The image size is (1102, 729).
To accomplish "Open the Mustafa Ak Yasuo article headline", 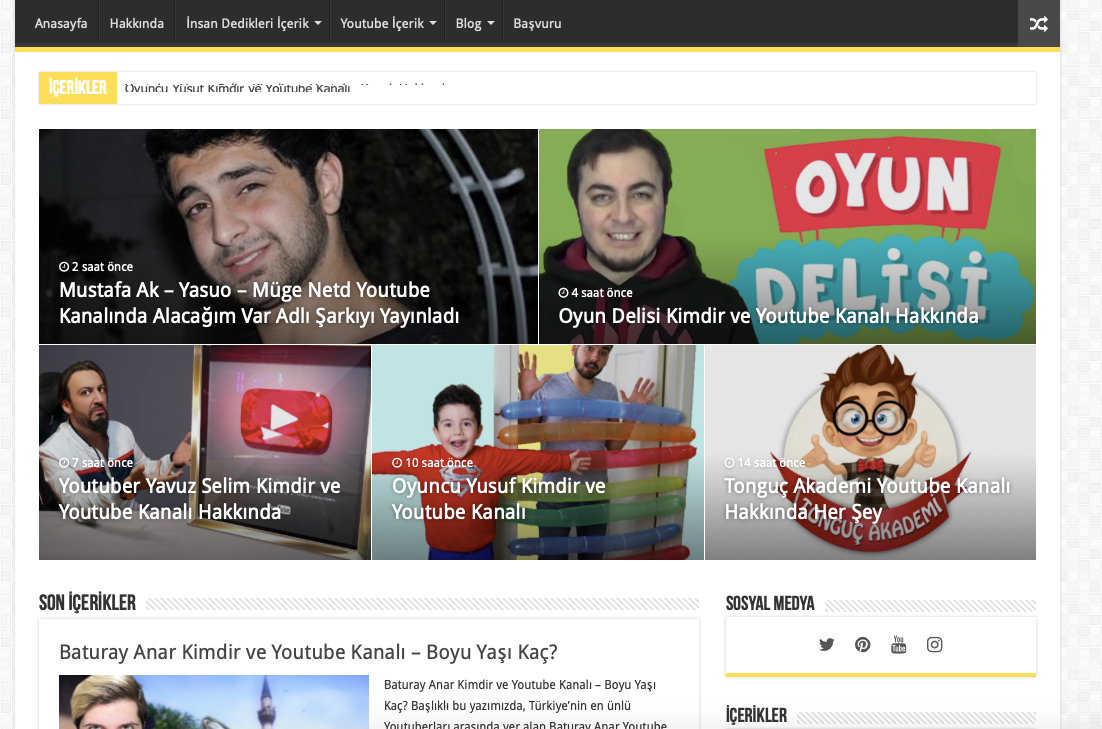I will [259, 303].
